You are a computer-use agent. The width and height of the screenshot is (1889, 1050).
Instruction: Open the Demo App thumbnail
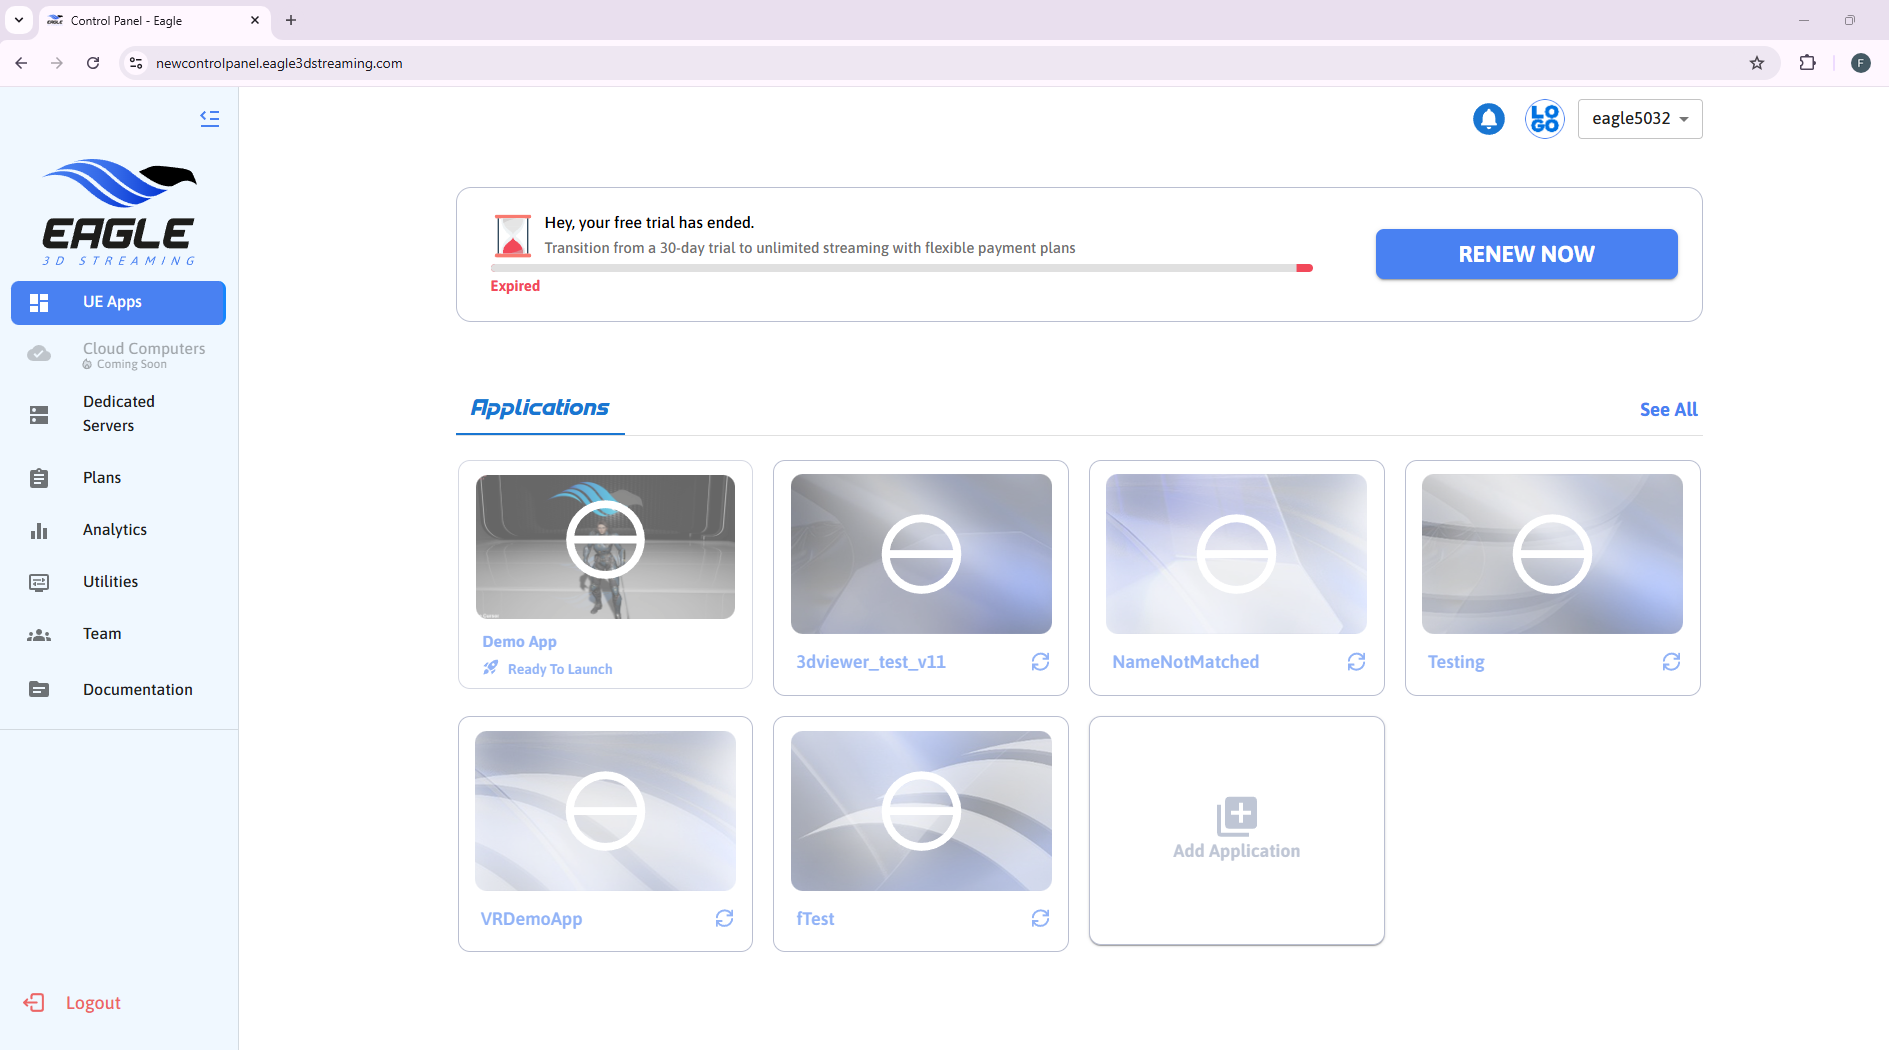[x=605, y=546]
